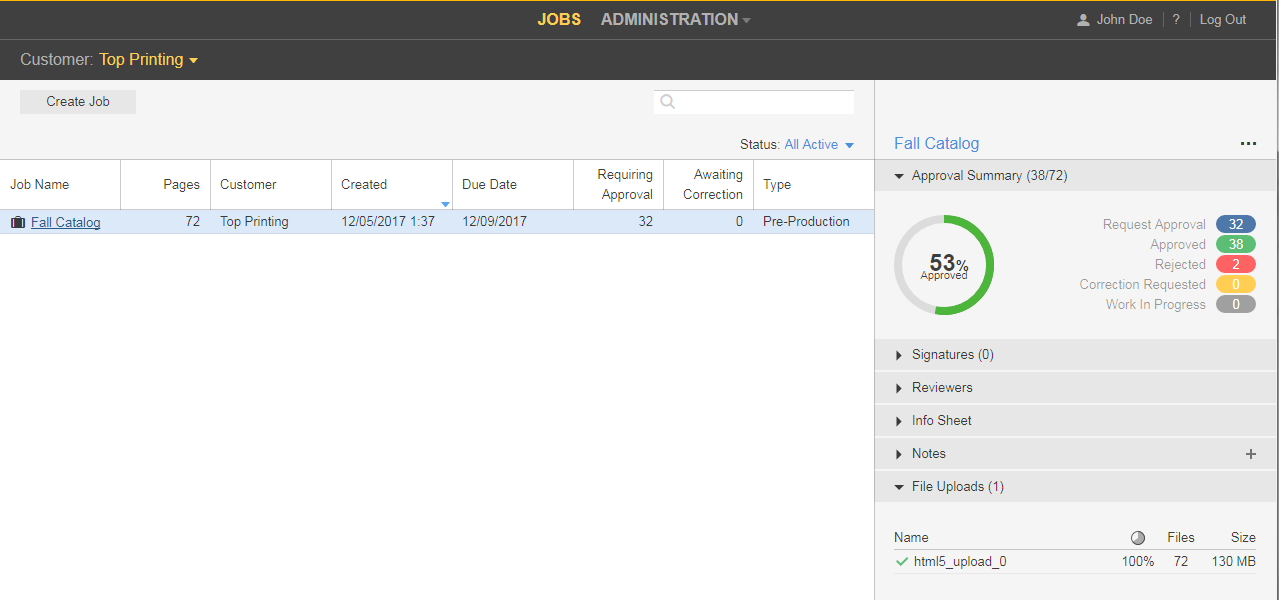The image size is (1279, 600).
Task: Open the three-dots menu for Fall Catalog
Action: 1247,144
